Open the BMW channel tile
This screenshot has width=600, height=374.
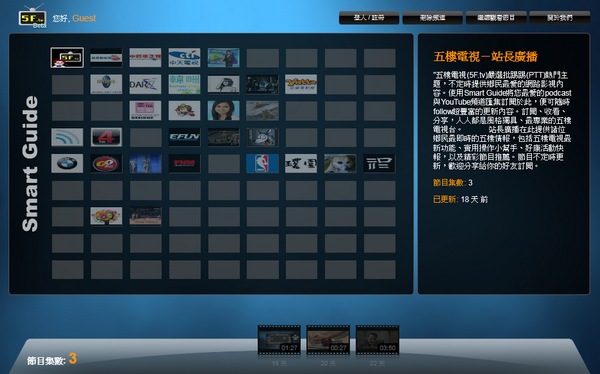67,163
